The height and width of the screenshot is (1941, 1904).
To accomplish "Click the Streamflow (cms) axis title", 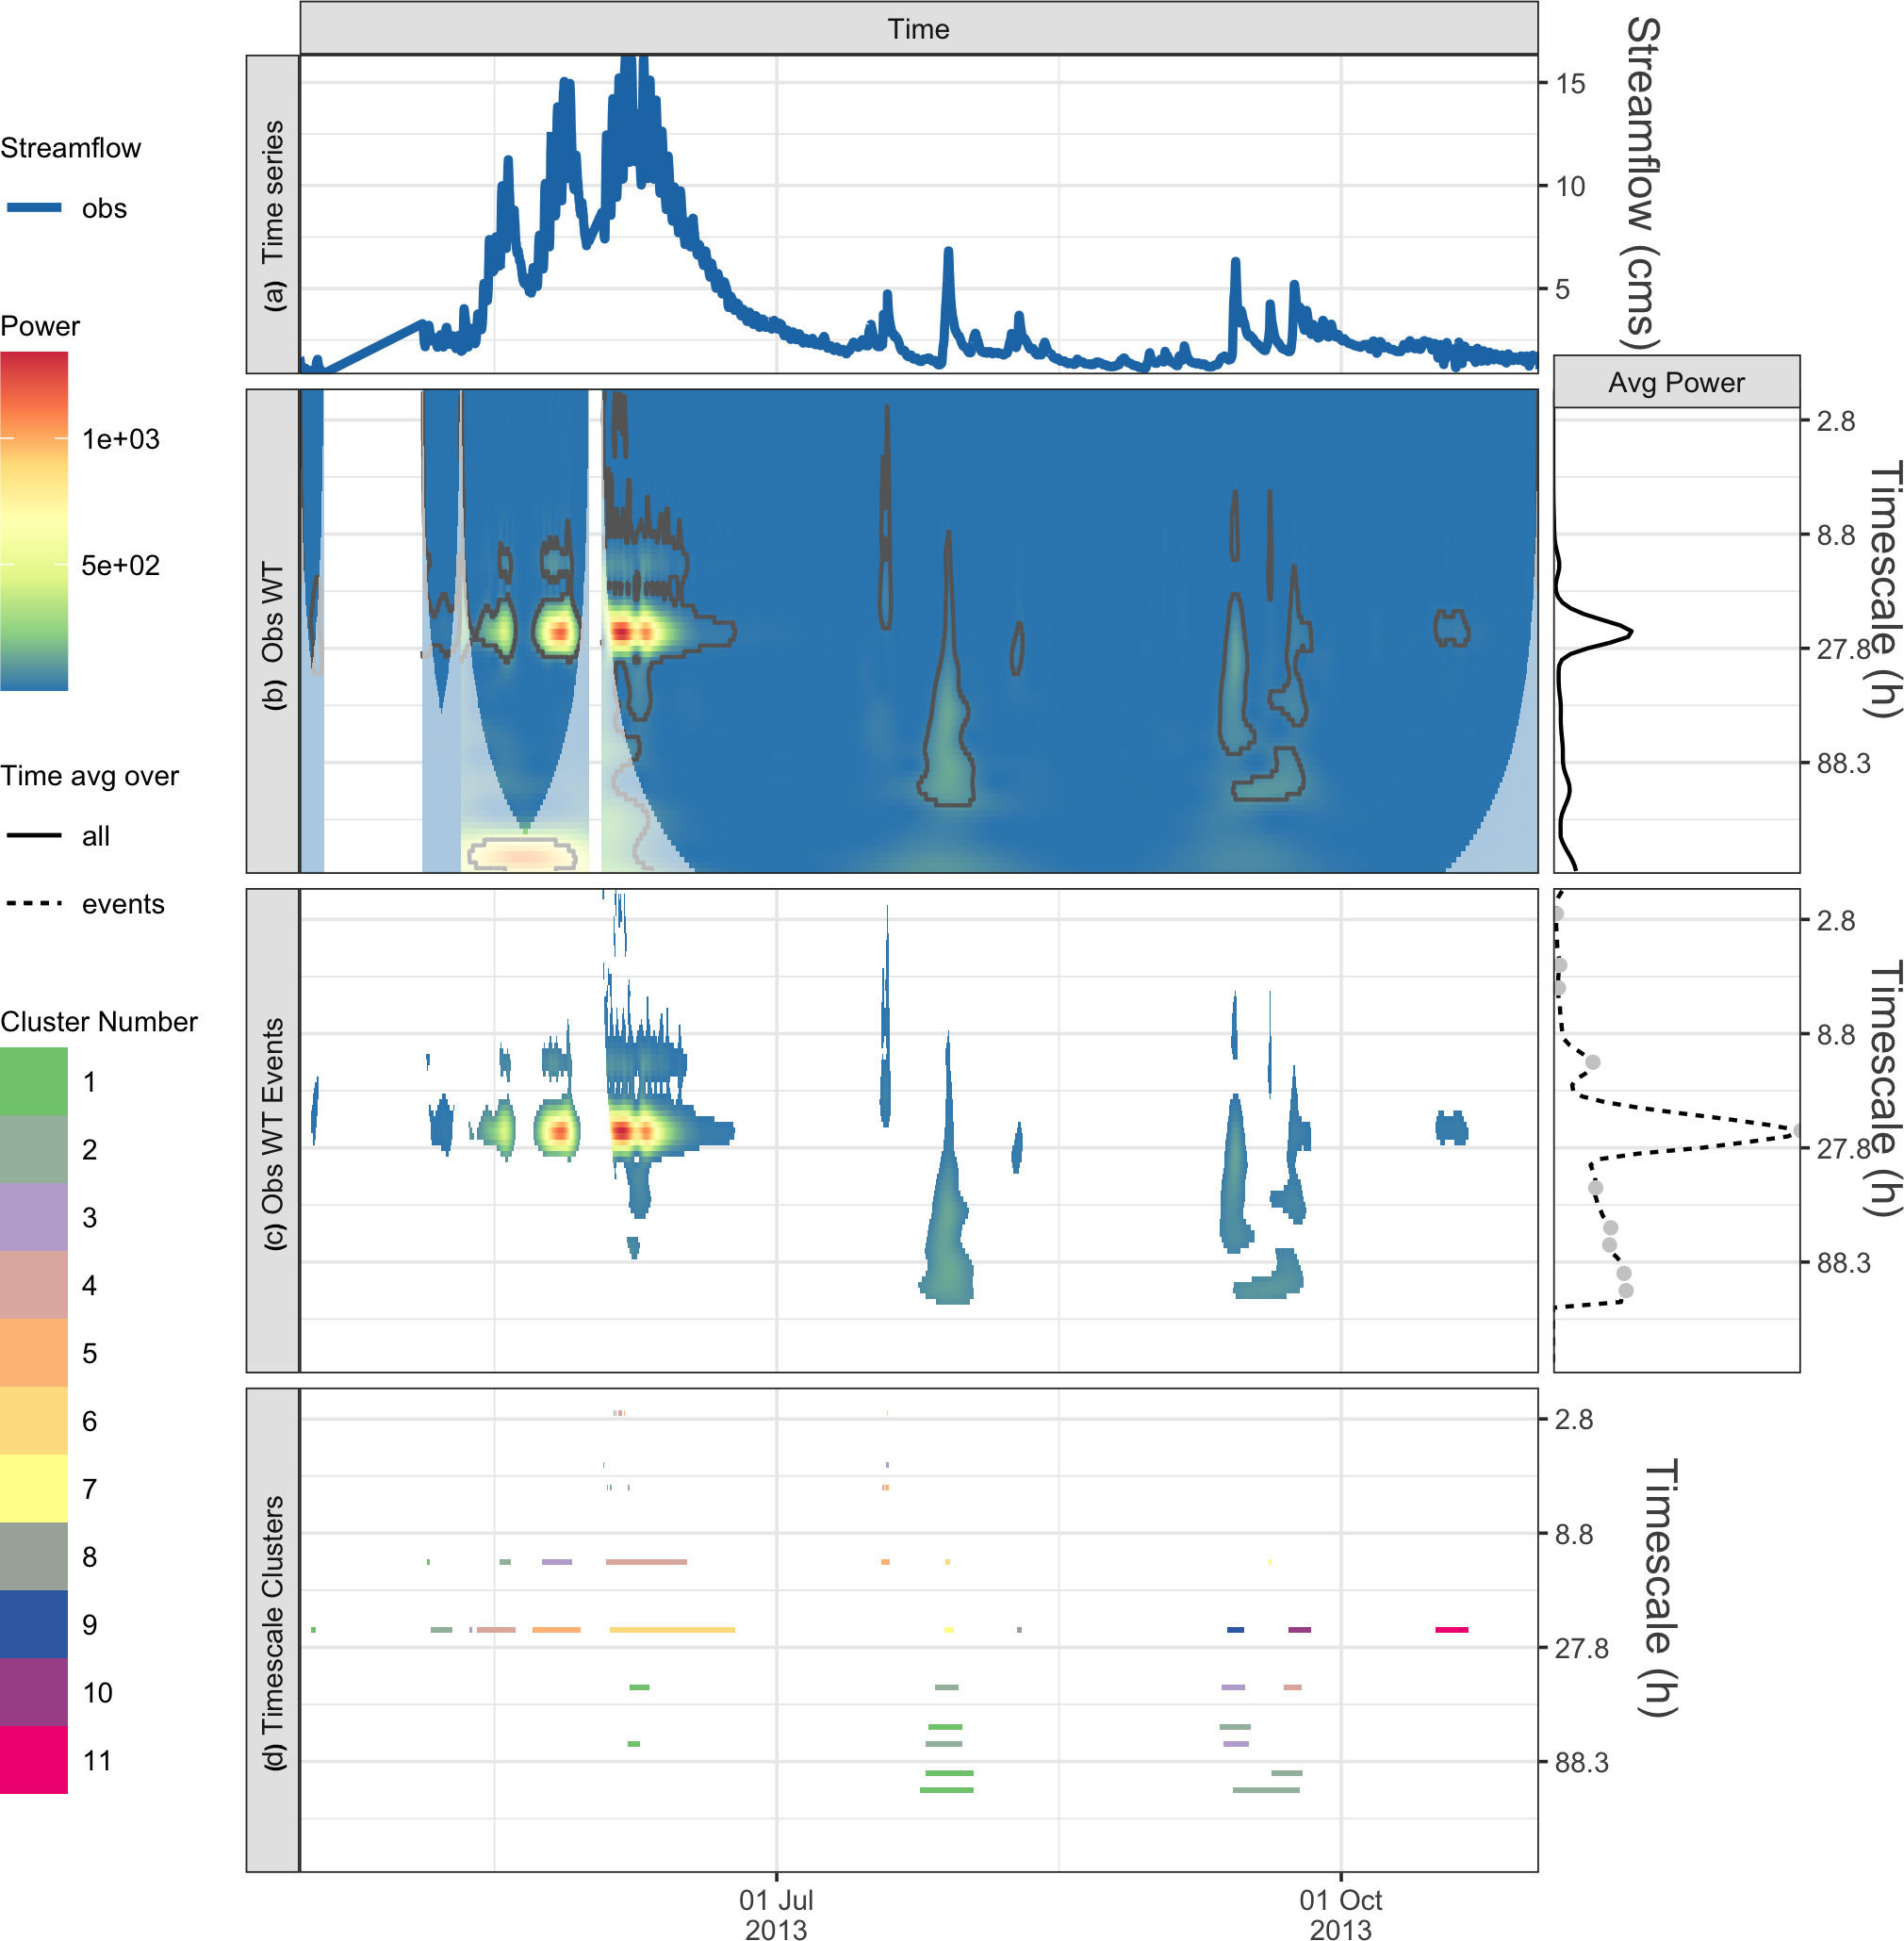I will (1642, 182).
